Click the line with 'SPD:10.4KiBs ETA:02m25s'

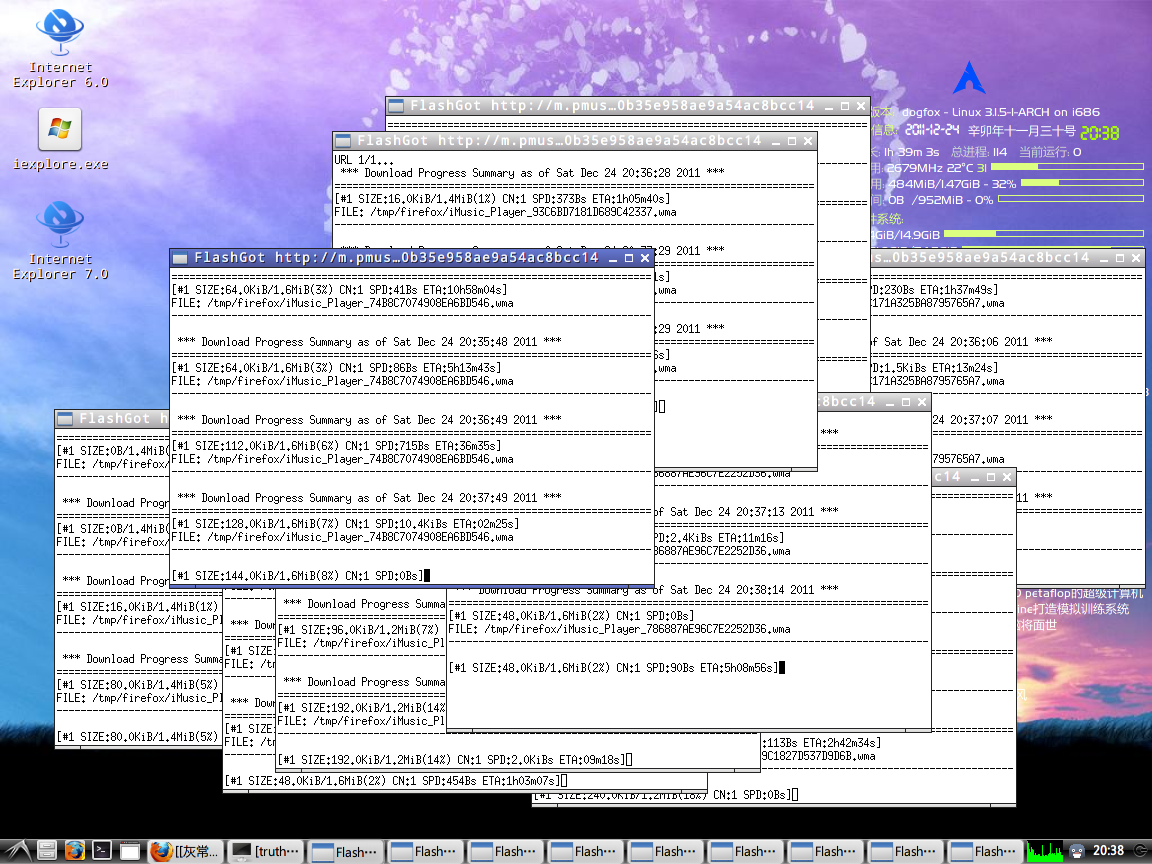345,523
